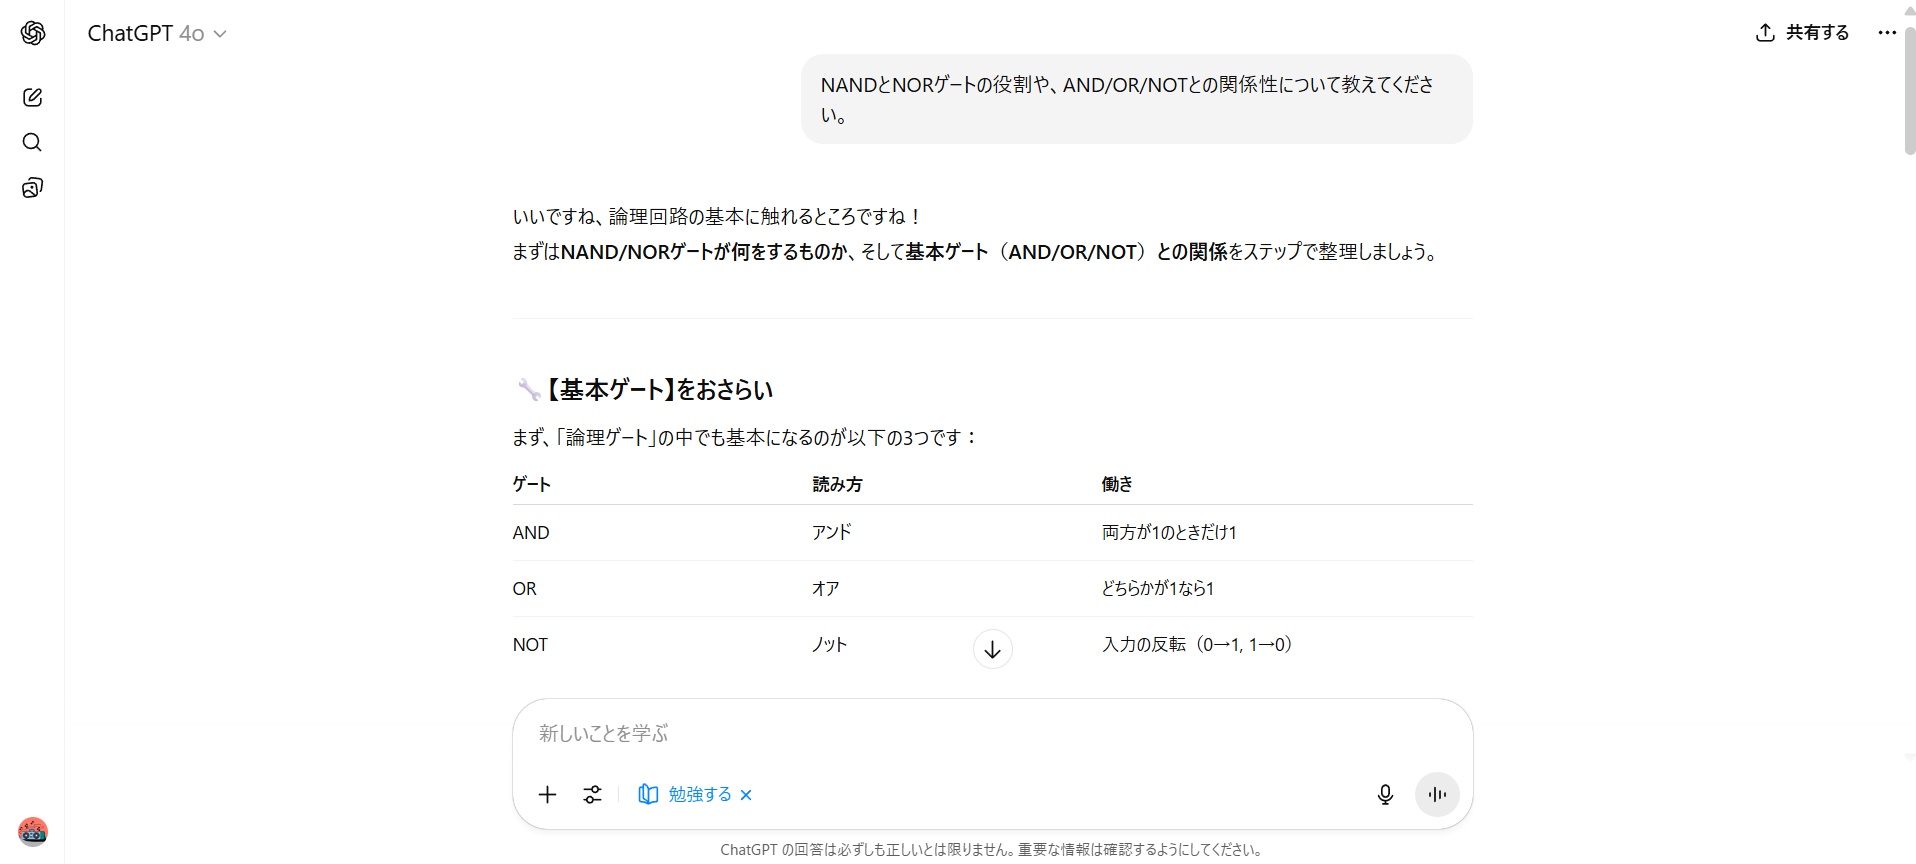Viewport: 1916px width, 864px height.
Task: Select the OR table cell
Action: point(525,589)
